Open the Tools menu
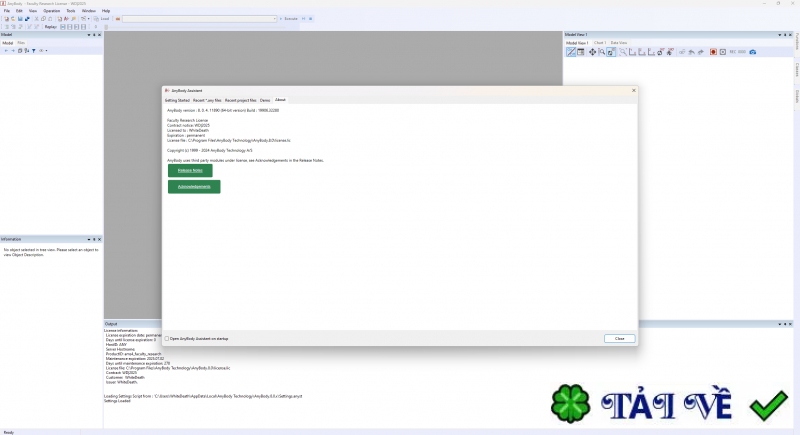The height and width of the screenshot is (435, 800). [x=70, y=11]
